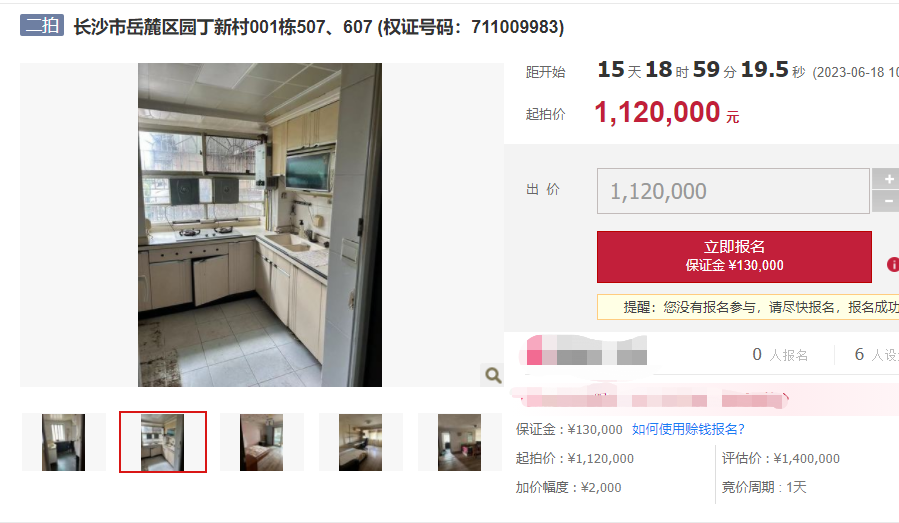The width and height of the screenshot is (899, 523).
Task: Decrease bid with the minus button
Action: coord(886,201)
